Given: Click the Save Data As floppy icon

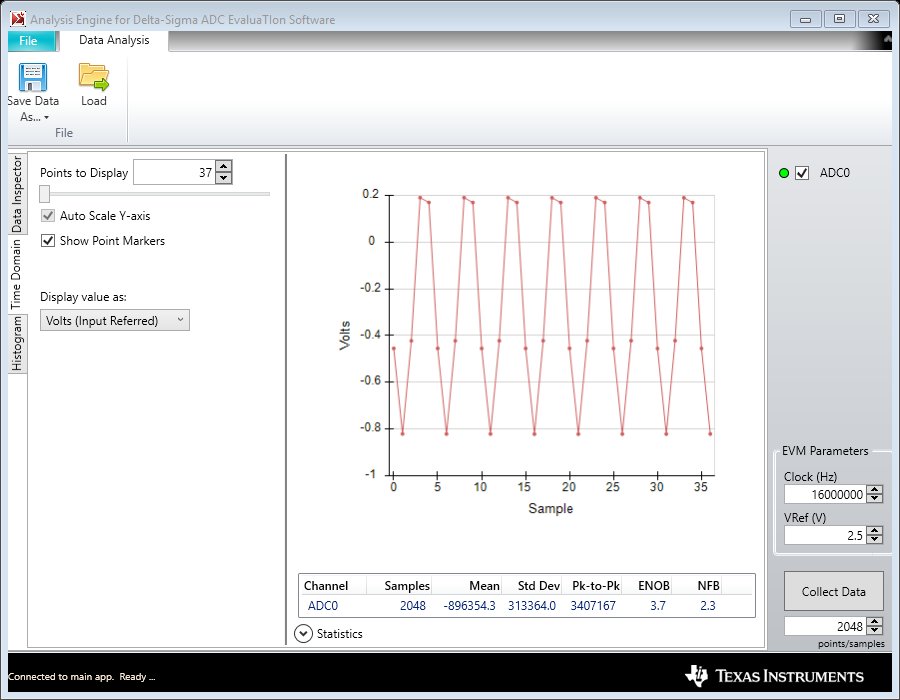Looking at the screenshot, I should [x=33, y=77].
